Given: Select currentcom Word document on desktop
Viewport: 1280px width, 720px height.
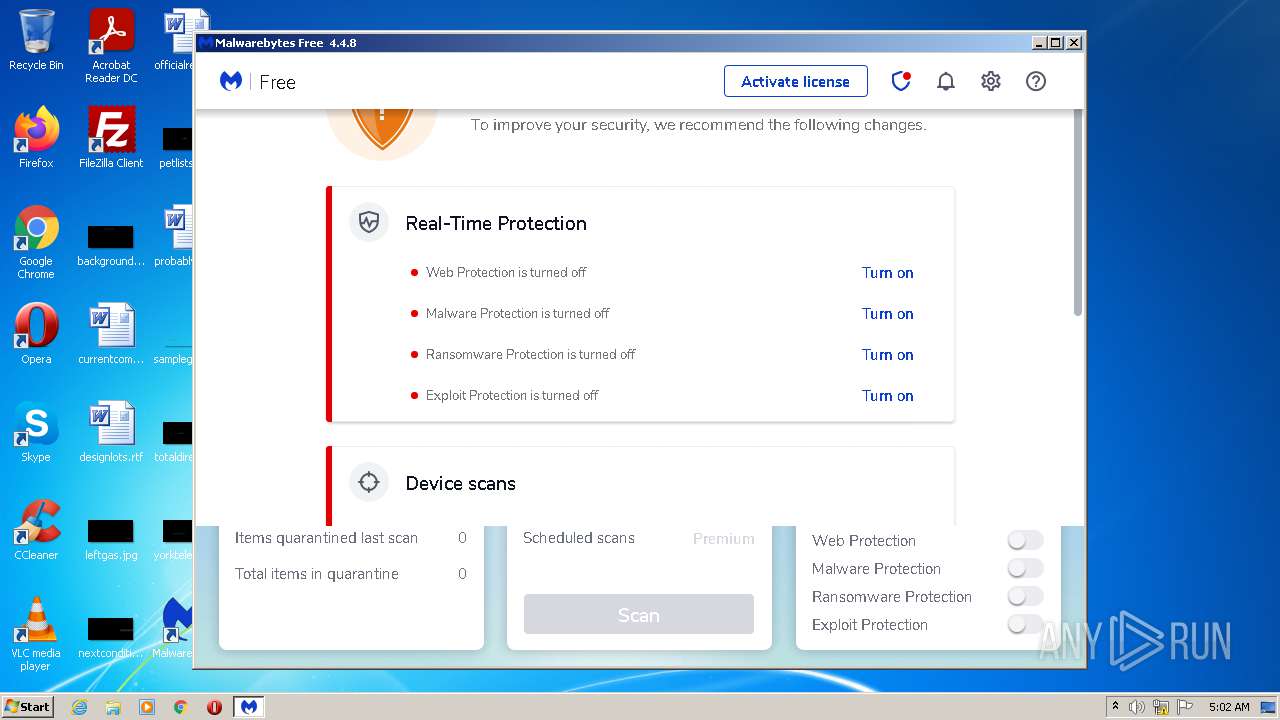Looking at the screenshot, I should point(111,334).
